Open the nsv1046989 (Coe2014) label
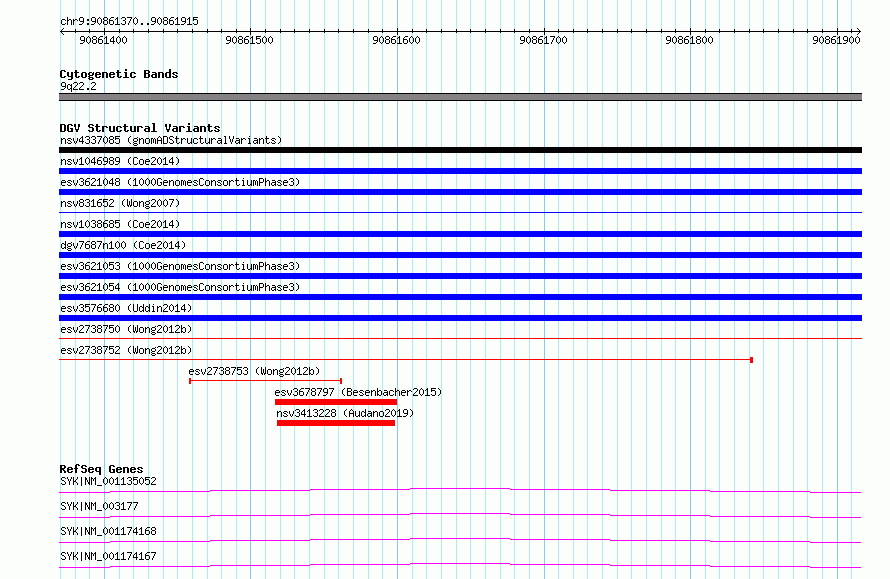The image size is (890, 579). pyautogui.click(x=120, y=161)
